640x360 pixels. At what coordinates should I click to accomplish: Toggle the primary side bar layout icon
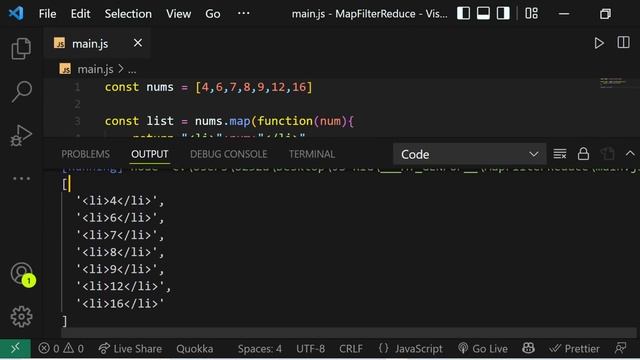click(463, 13)
